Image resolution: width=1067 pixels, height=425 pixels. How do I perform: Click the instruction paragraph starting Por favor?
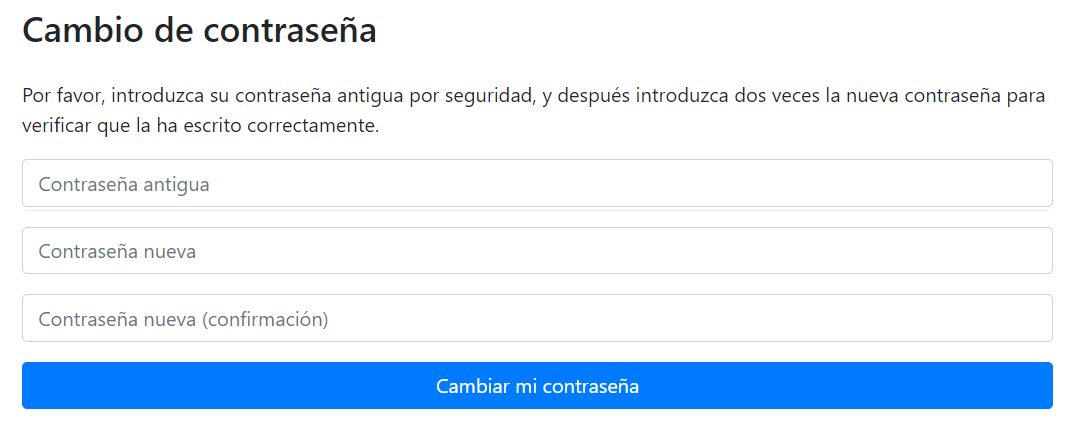point(534,111)
